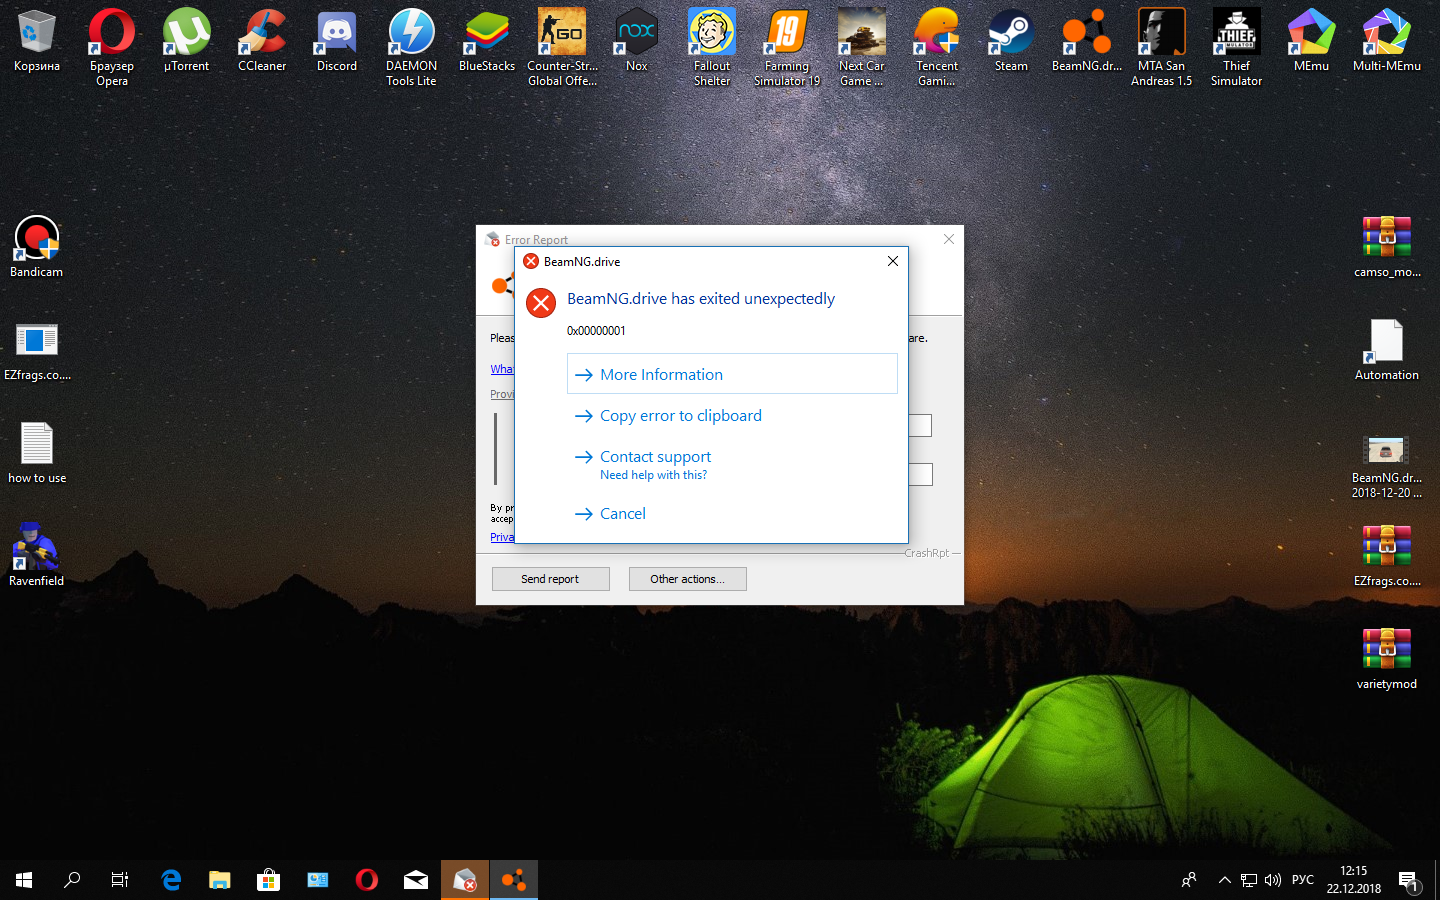Image resolution: width=1440 pixels, height=900 pixels.
Task: Select the Bandicam desktop icon
Action: pyautogui.click(x=37, y=247)
